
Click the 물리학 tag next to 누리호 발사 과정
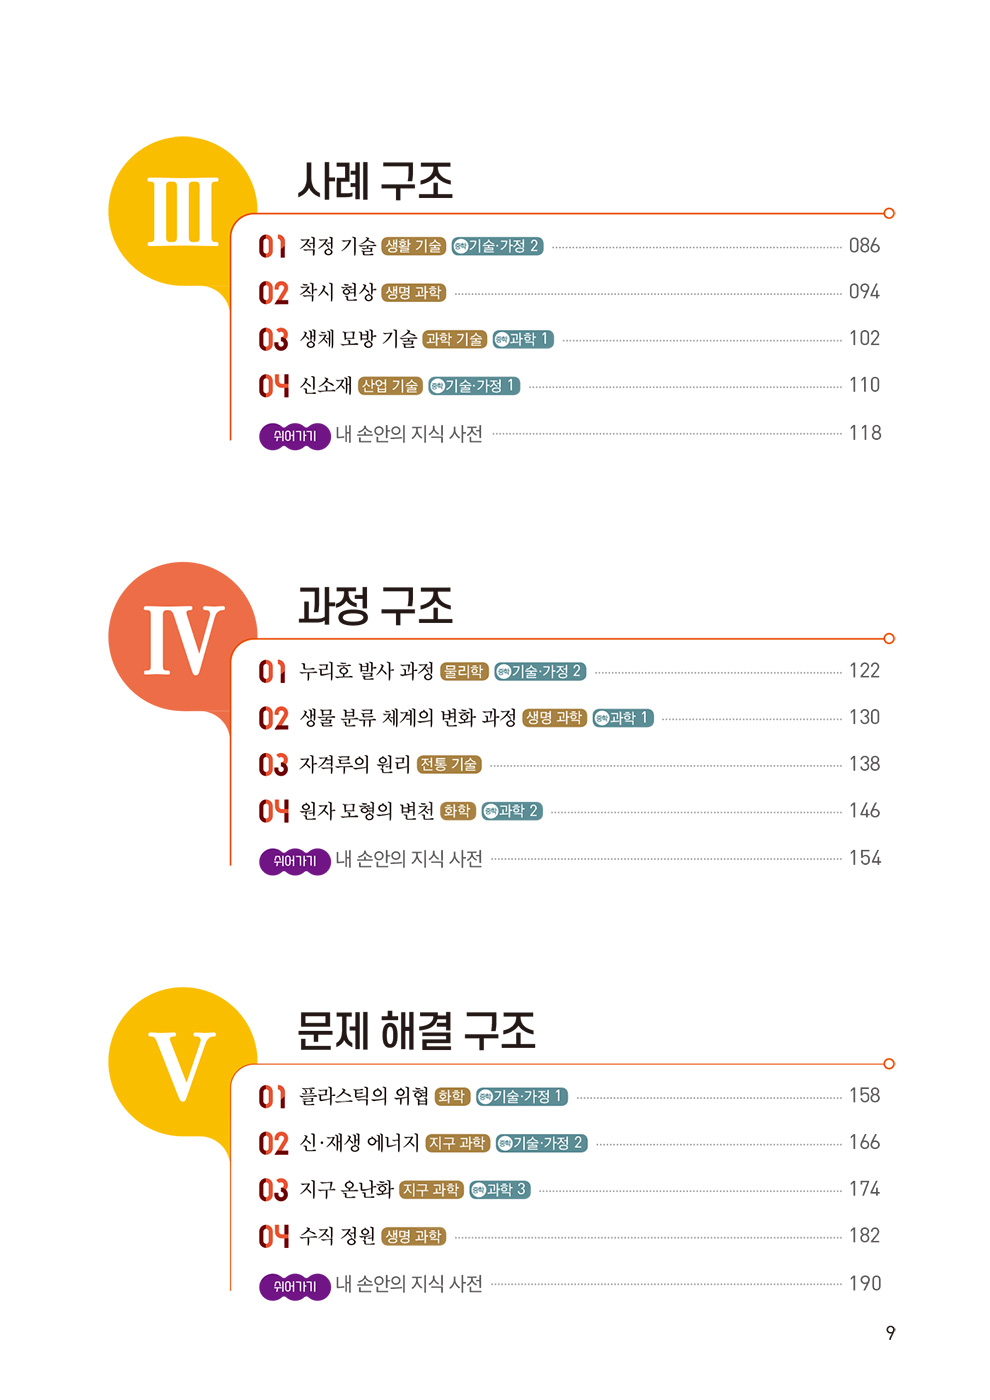point(464,672)
